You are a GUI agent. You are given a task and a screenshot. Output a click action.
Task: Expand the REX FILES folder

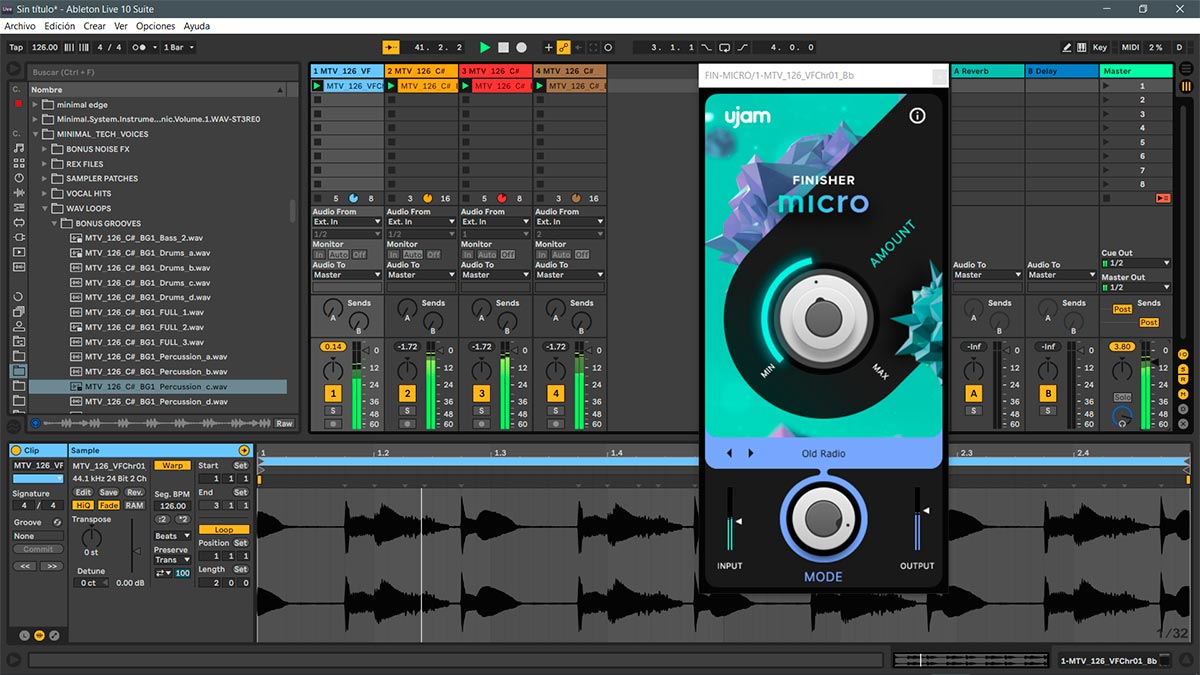pyautogui.click(x=45, y=164)
